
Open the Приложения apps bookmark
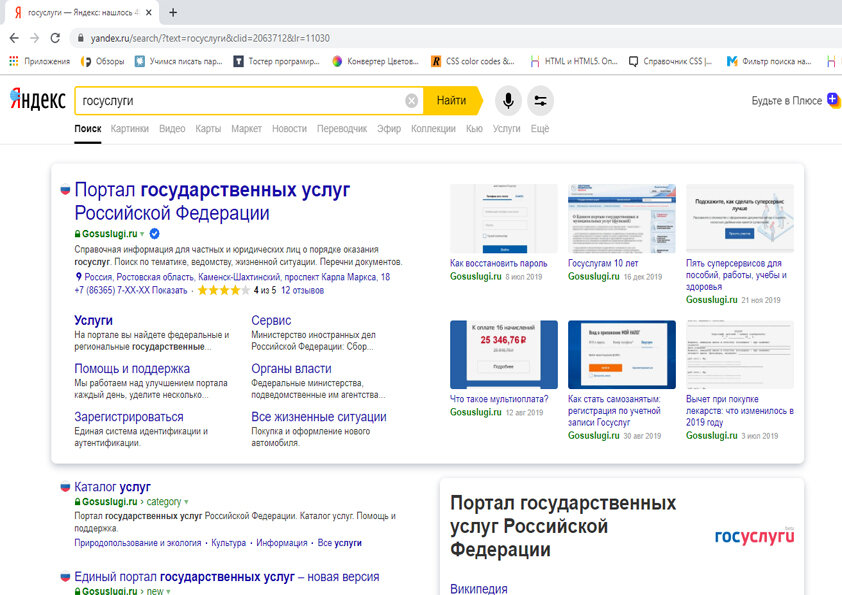point(40,61)
